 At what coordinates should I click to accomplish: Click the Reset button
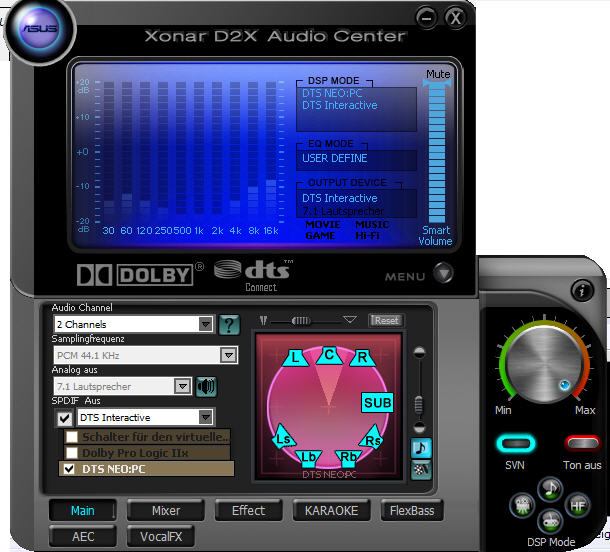tap(385, 320)
